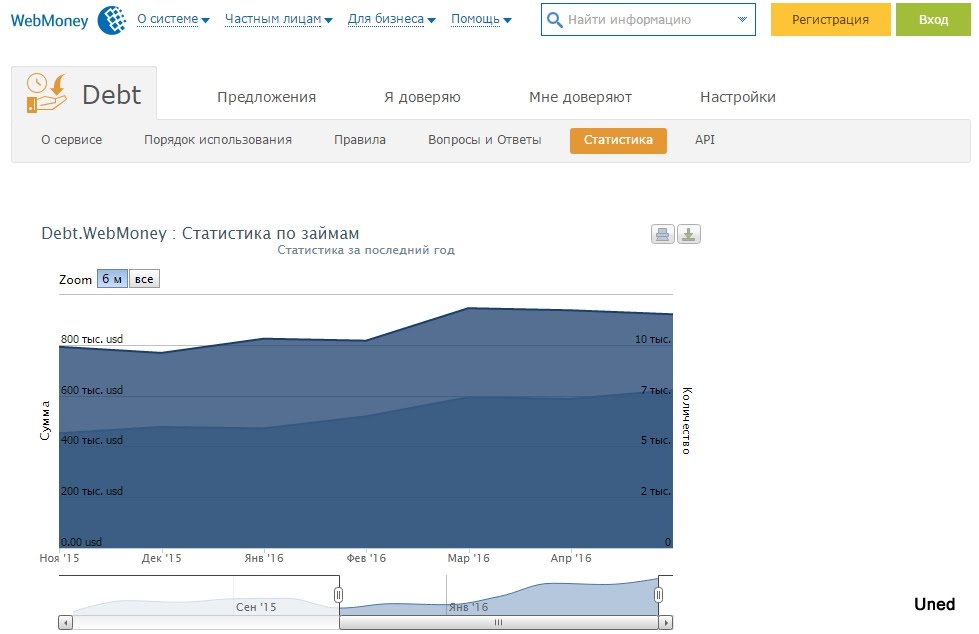
Task: Click the WebMoney logo text
Action: [x=49, y=21]
